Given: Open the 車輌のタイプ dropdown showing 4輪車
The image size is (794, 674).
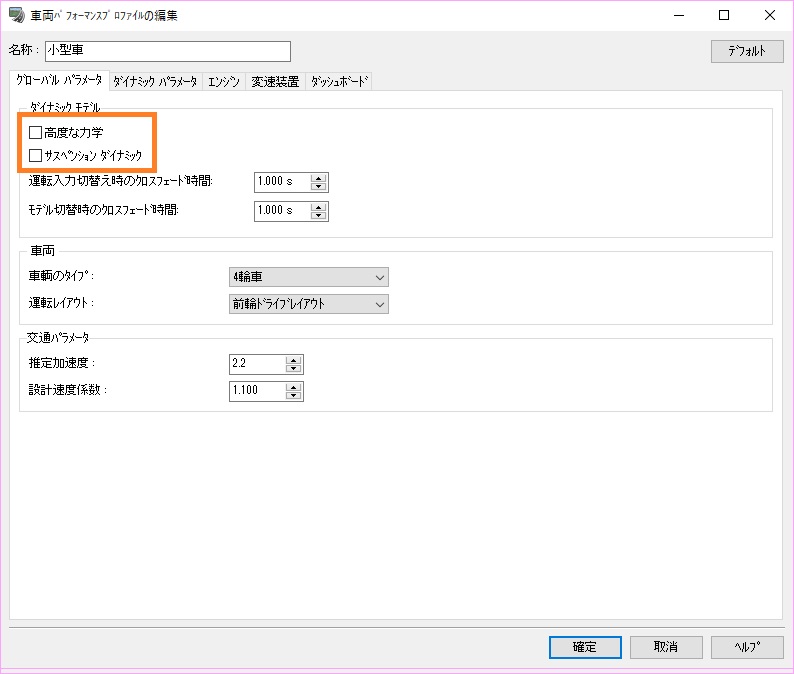Looking at the screenshot, I should (x=308, y=277).
